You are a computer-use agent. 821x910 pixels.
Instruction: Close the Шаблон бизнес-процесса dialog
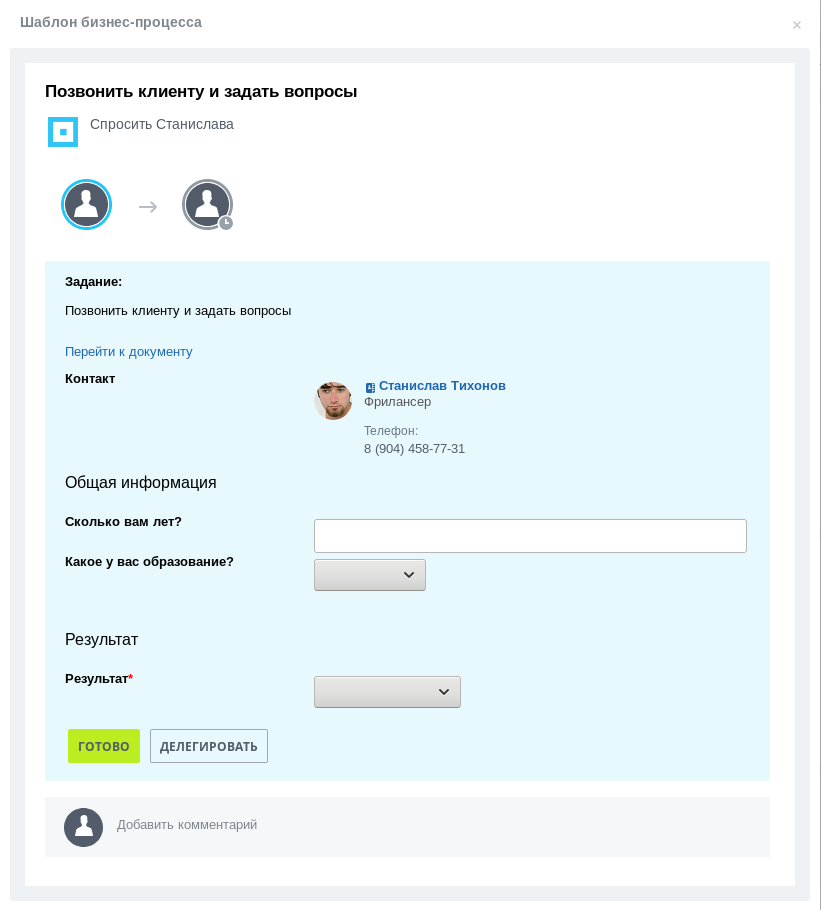tap(797, 25)
